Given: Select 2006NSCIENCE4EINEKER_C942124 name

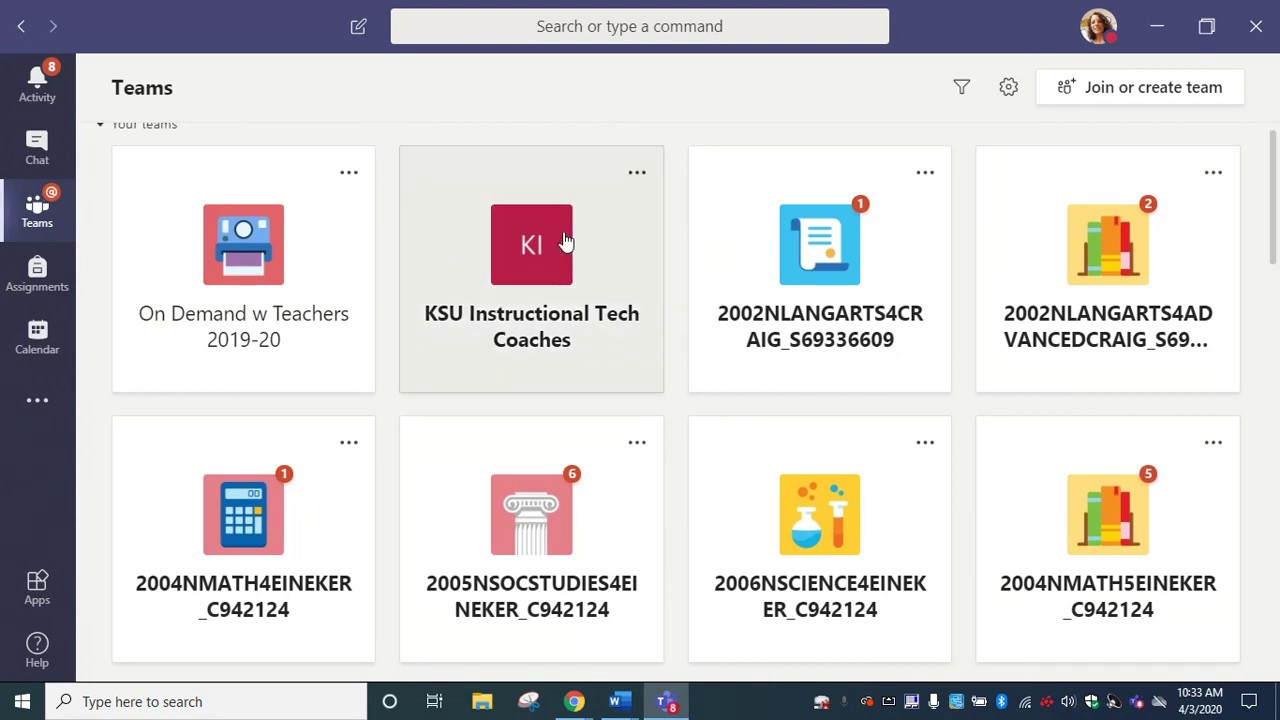Looking at the screenshot, I should pos(819,596).
